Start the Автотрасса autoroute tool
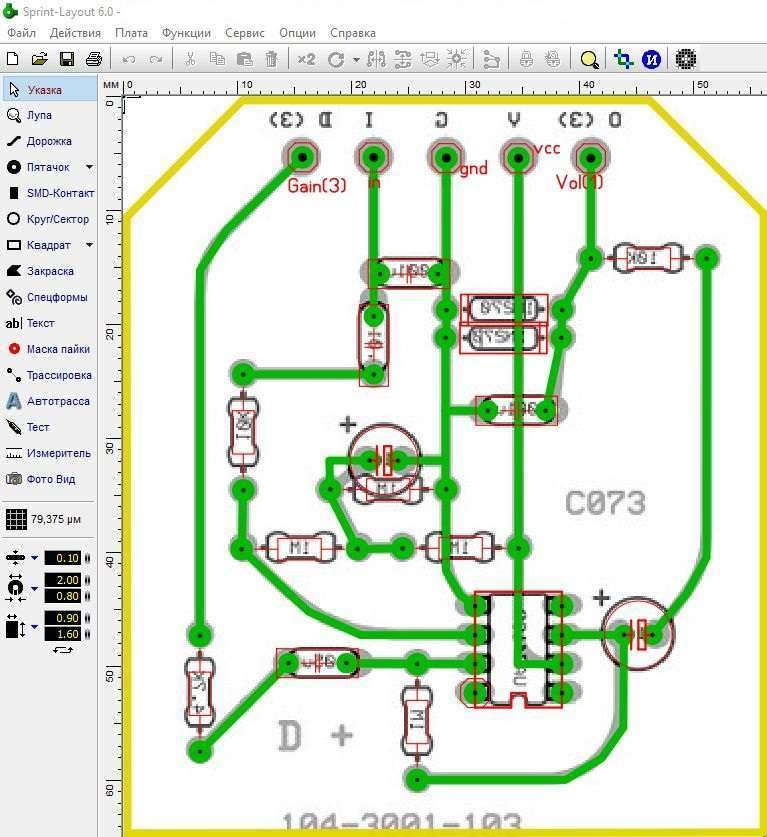Viewport: 767px width, 837px height. pyautogui.click(x=49, y=401)
